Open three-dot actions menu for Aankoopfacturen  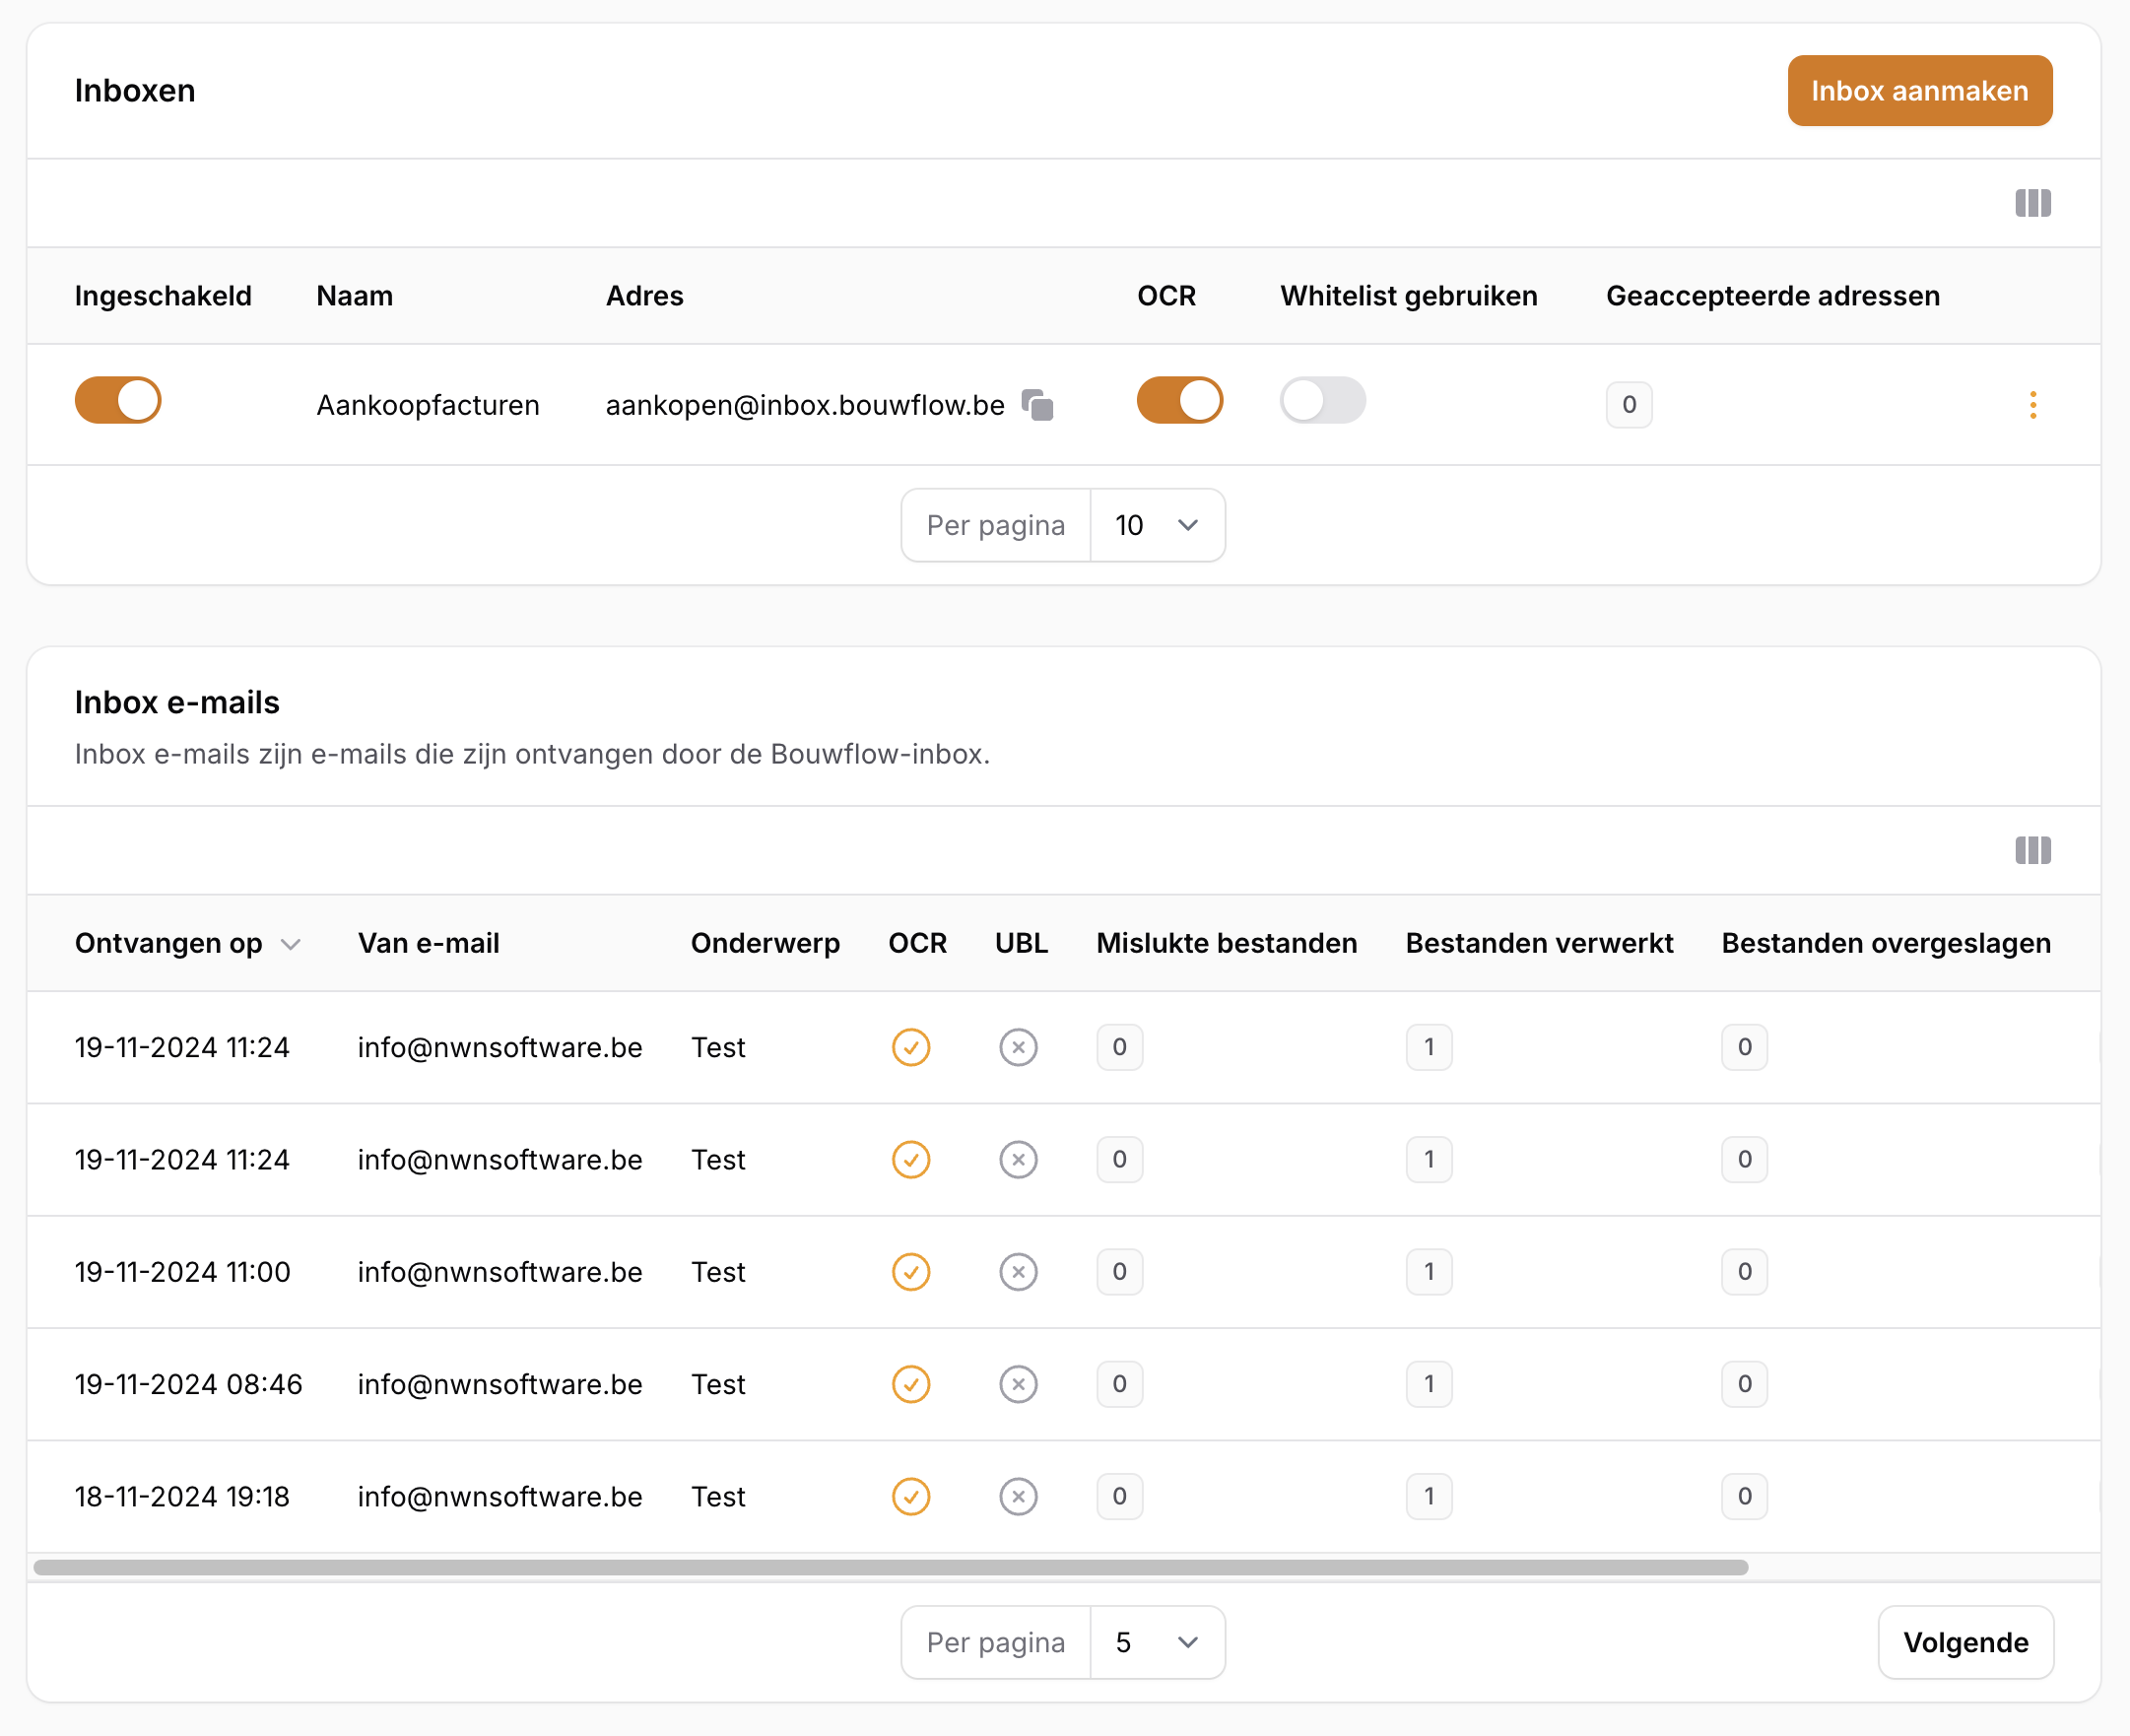(x=2031, y=405)
